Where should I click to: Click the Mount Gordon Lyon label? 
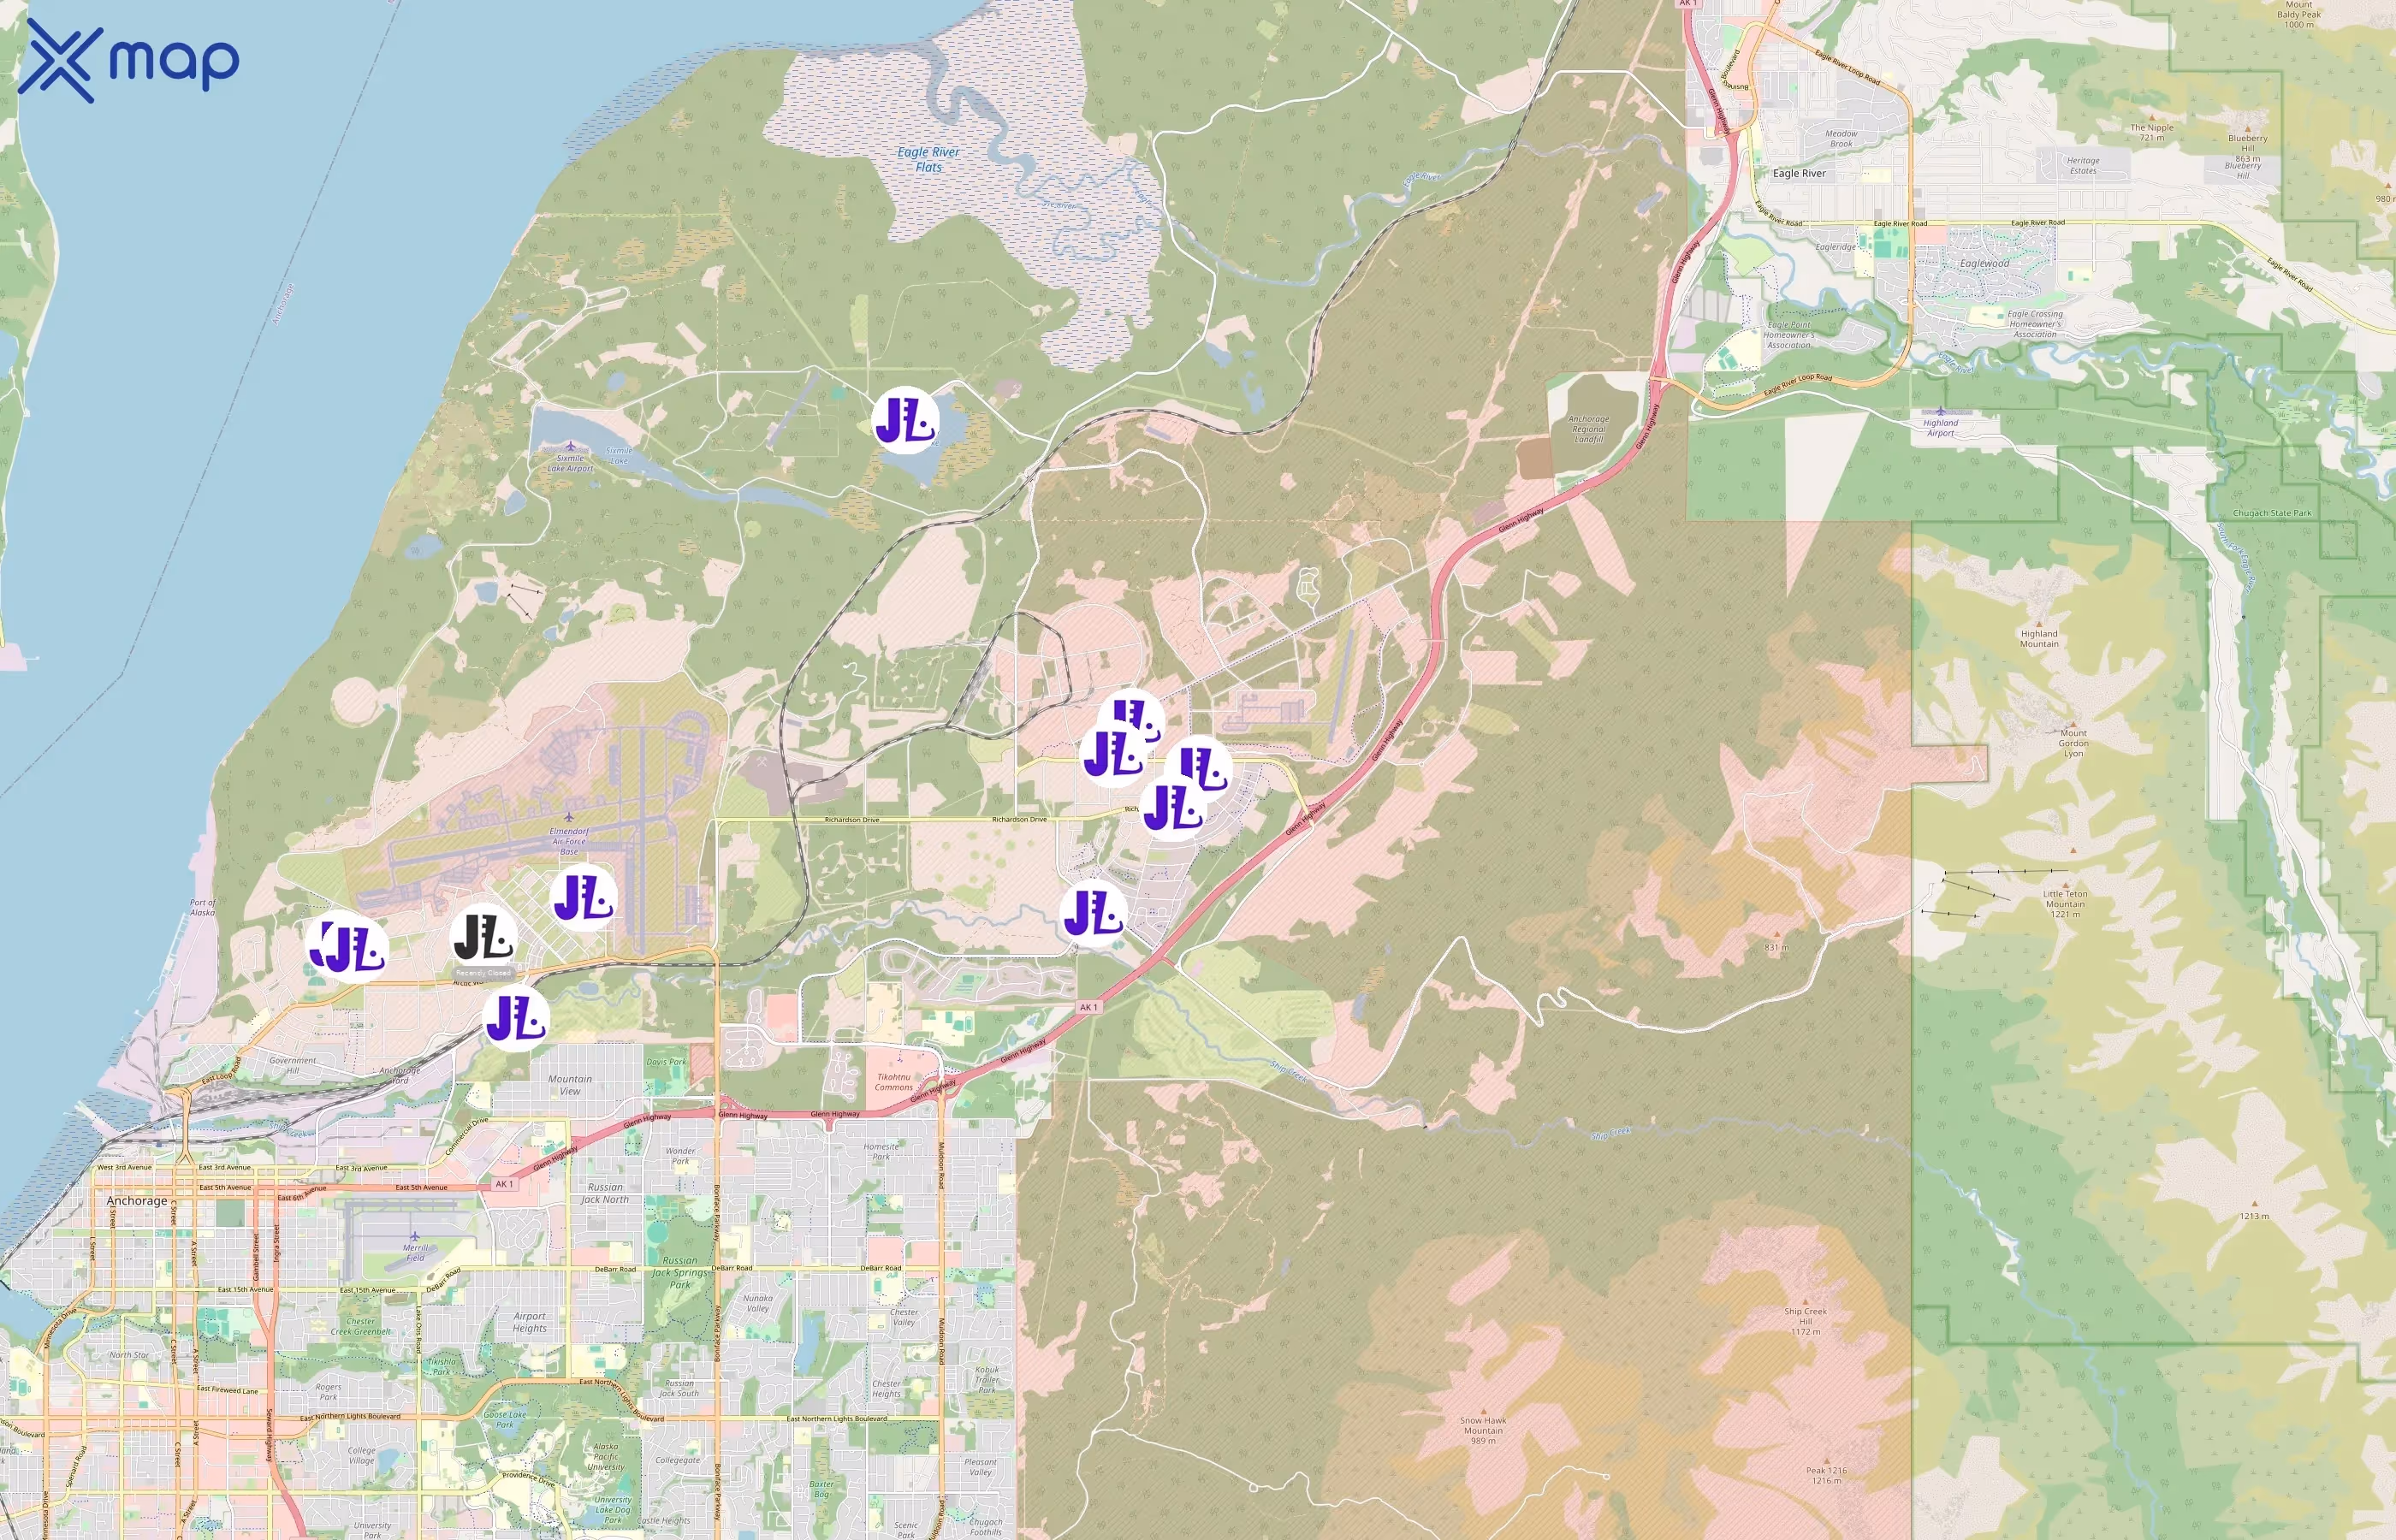[x=2073, y=743]
